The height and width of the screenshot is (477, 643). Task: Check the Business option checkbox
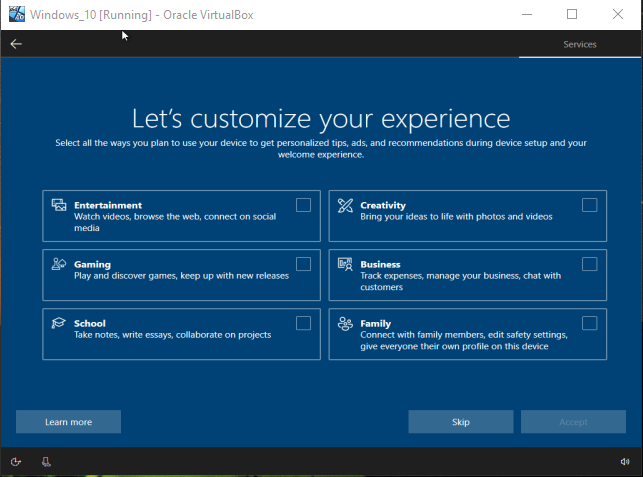[x=589, y=264]
